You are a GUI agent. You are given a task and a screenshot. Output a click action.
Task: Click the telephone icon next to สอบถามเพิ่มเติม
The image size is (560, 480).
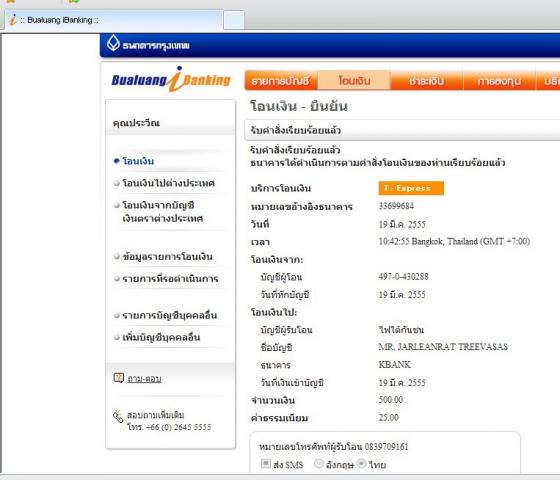[118, 417]
